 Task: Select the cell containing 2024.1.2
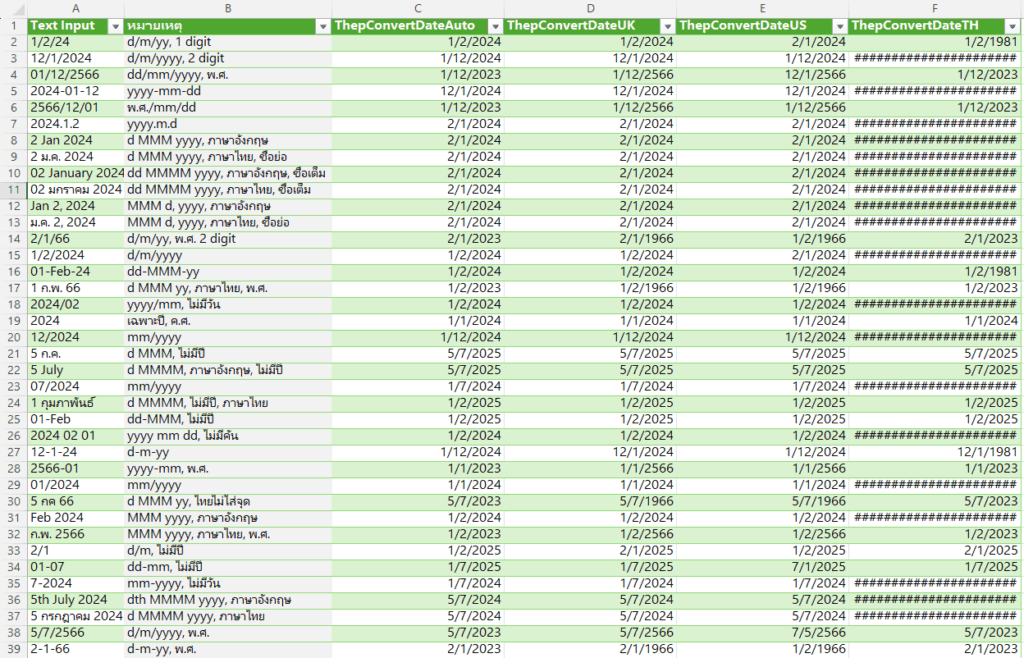pos(76,124)
